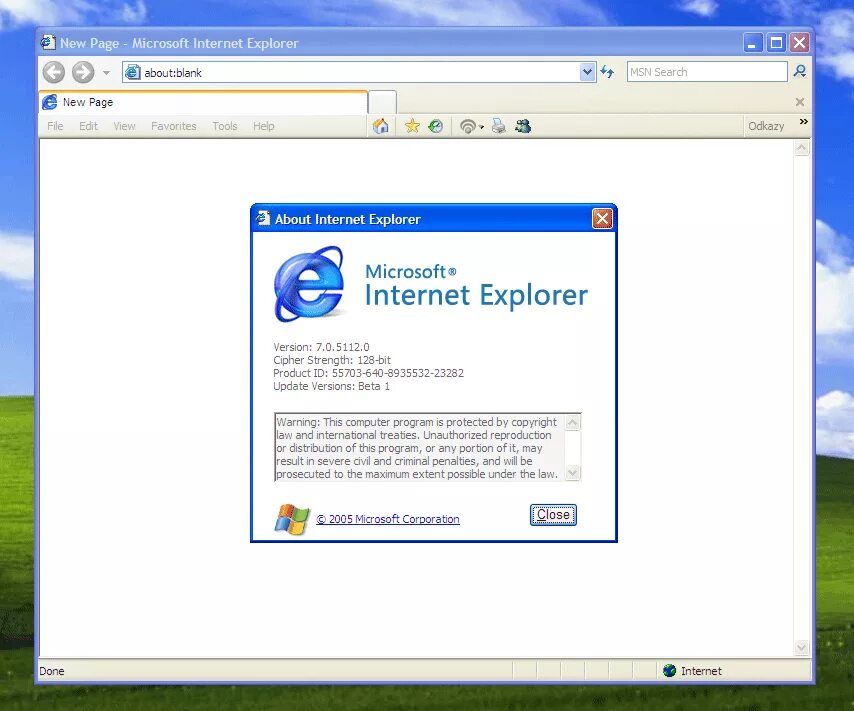Click the Done status text
854x711 pixels.
point(52,671)
